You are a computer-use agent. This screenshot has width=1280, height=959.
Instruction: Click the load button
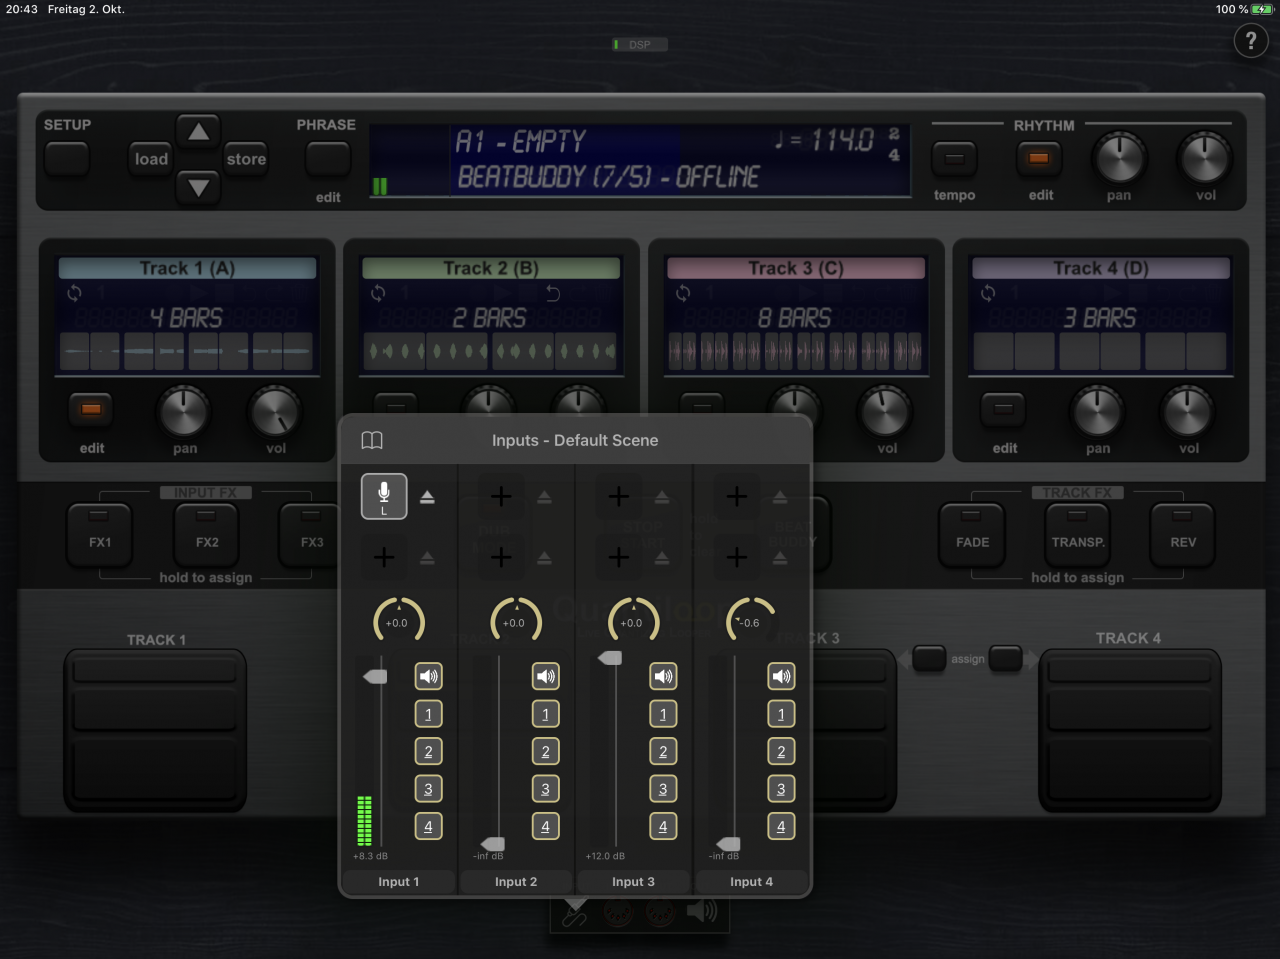(x=151, y=158)
